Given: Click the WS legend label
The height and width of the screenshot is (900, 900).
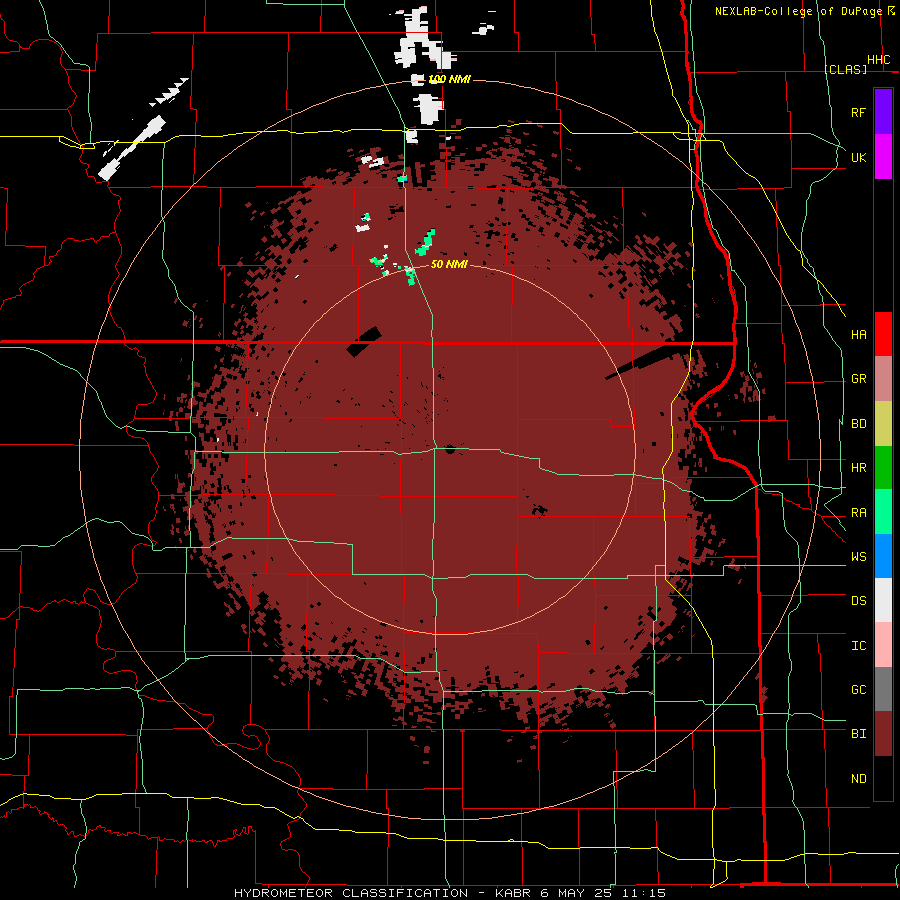Looking at the screenshot, I should pos(859,557).
